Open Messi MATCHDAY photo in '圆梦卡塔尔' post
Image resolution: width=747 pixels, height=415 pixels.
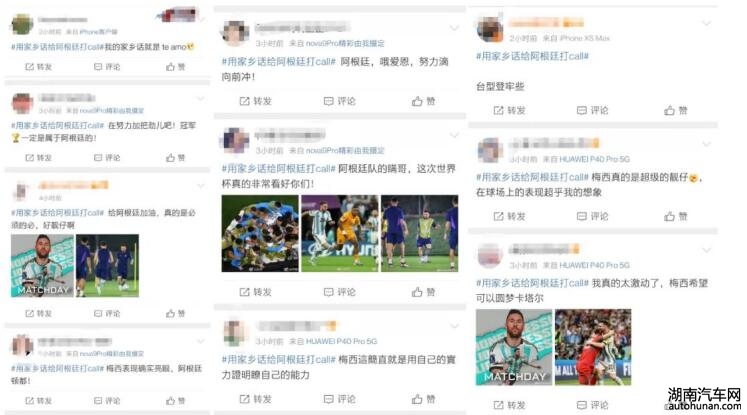tap(514, 347)
